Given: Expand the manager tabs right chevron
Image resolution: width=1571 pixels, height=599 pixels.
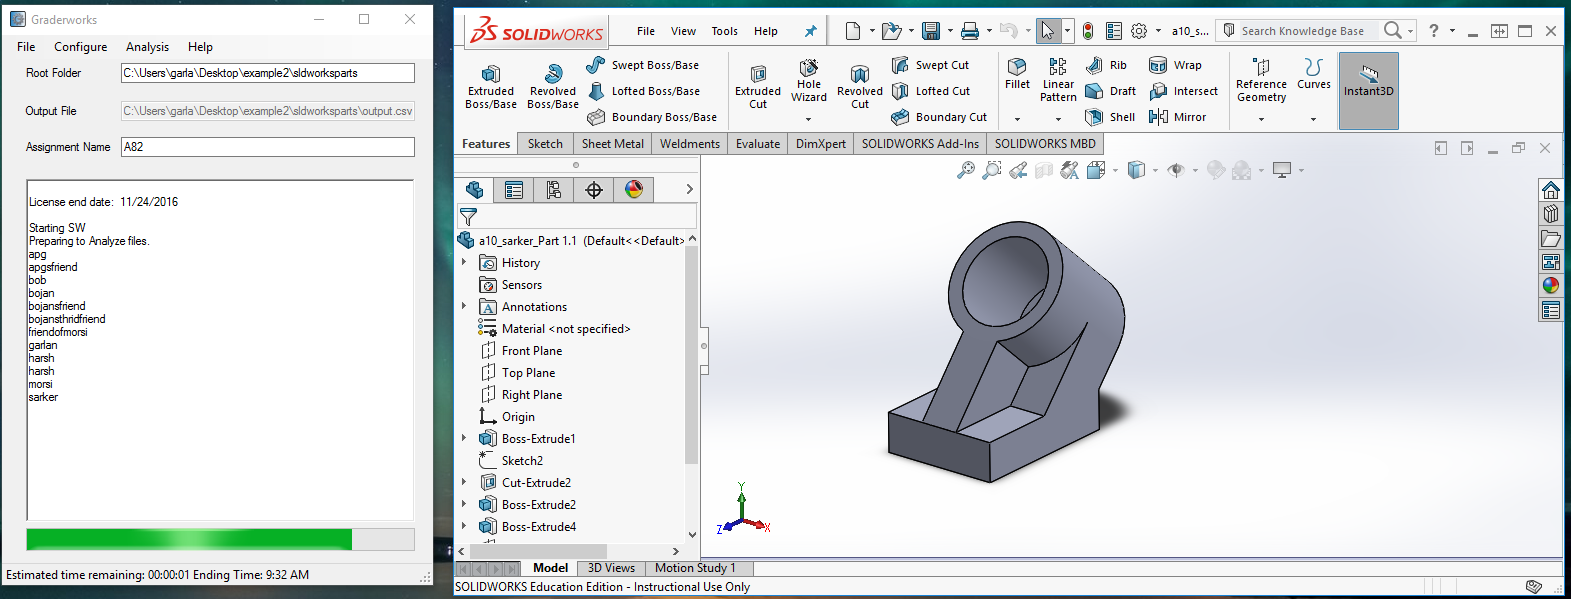Looking at the screenshot, I should (x=689, y=190).
